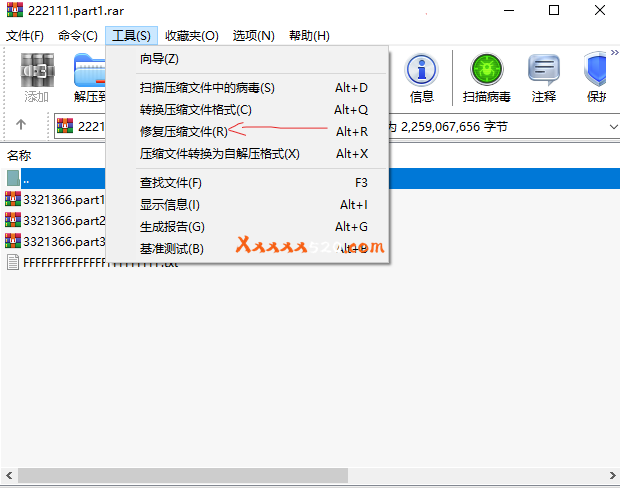
Task: Open the 选项(N) menu
Action: pyautogui.click(x=253, y=36)
